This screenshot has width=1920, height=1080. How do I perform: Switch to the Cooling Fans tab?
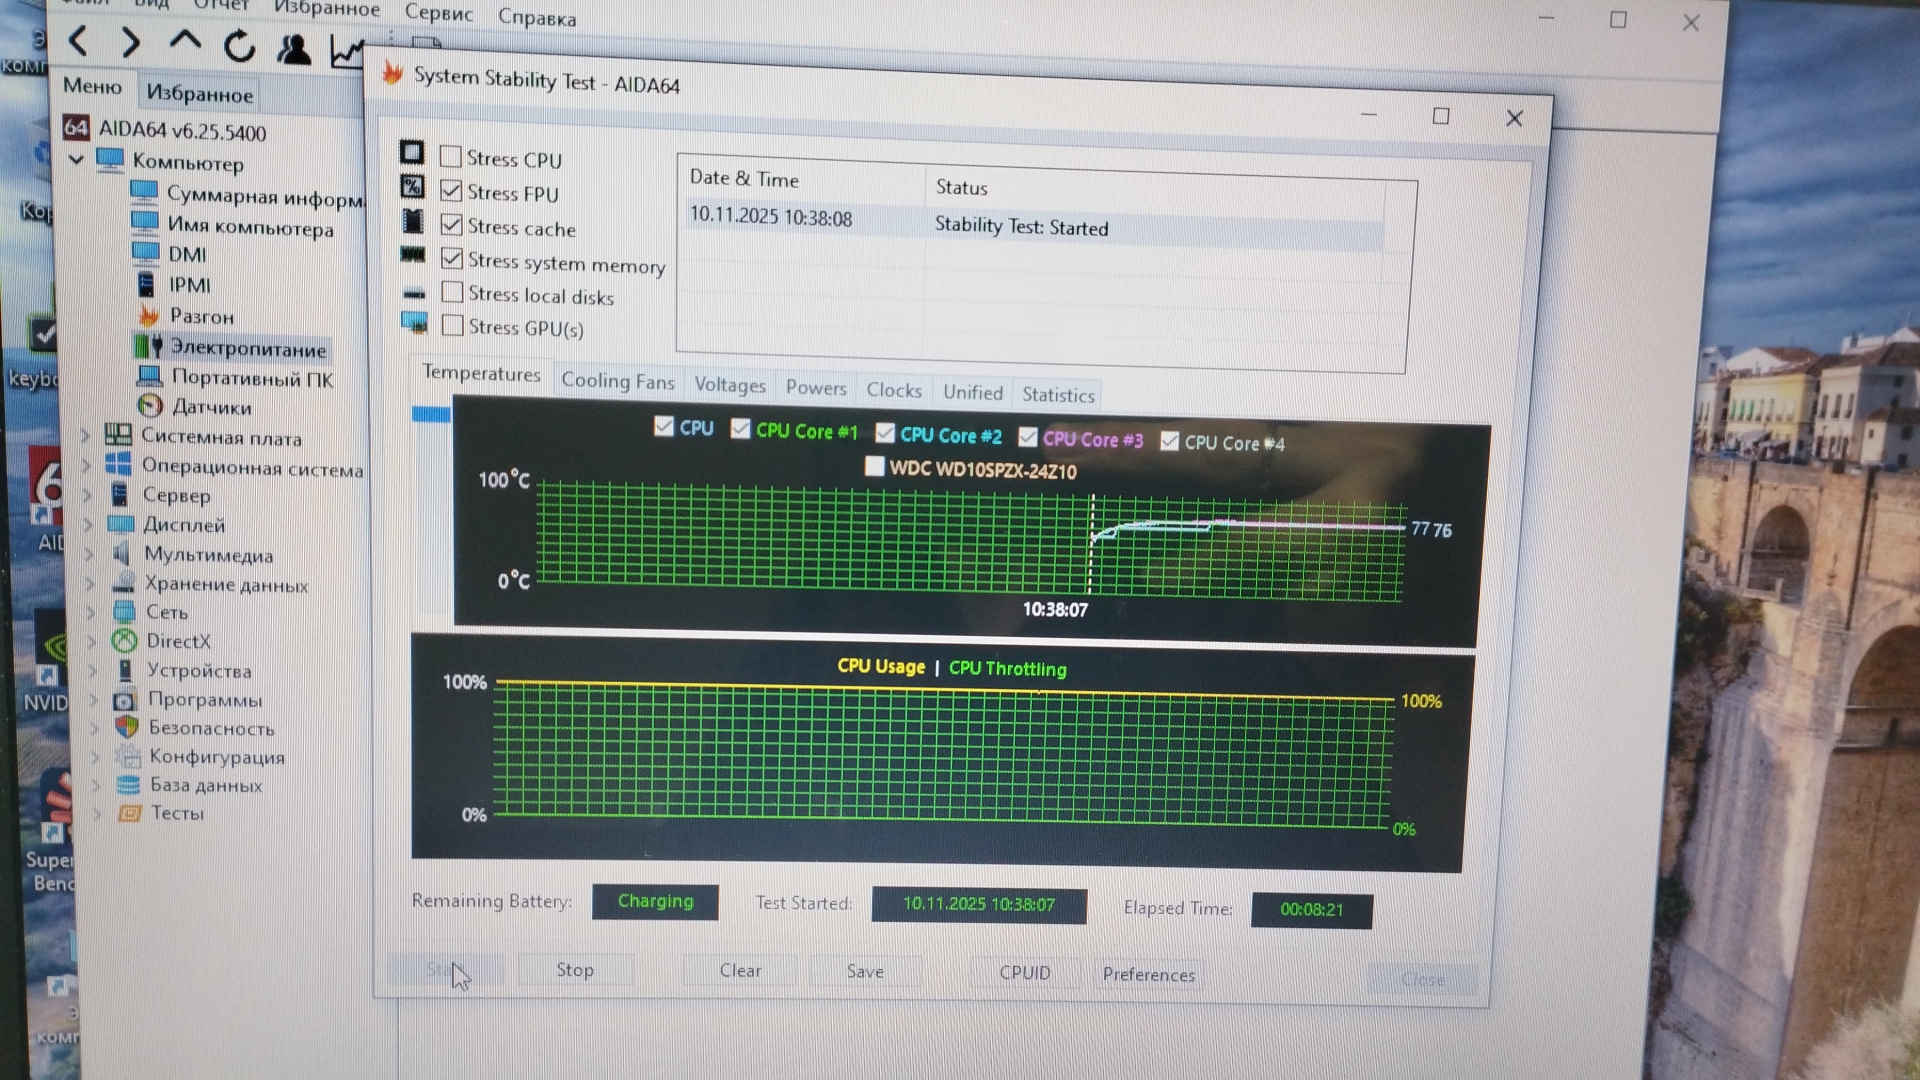click(617, 381)
